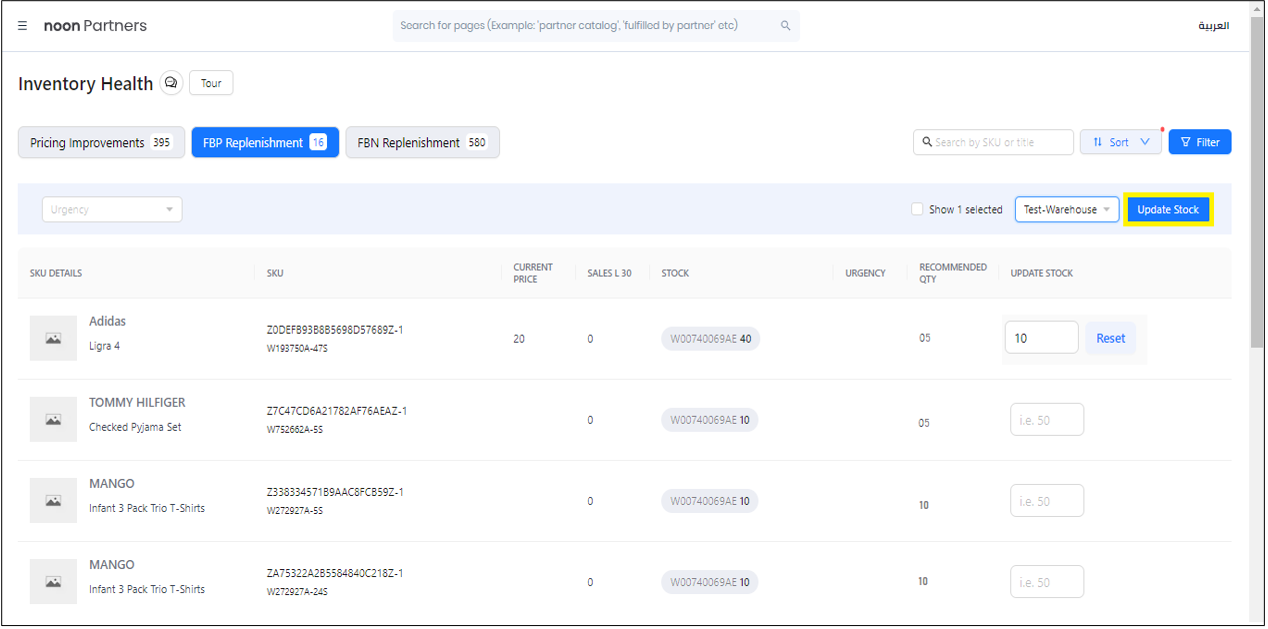1268x629 pixels.
Task: Open the hamburger navigation menu
Action: coord(23,26)
